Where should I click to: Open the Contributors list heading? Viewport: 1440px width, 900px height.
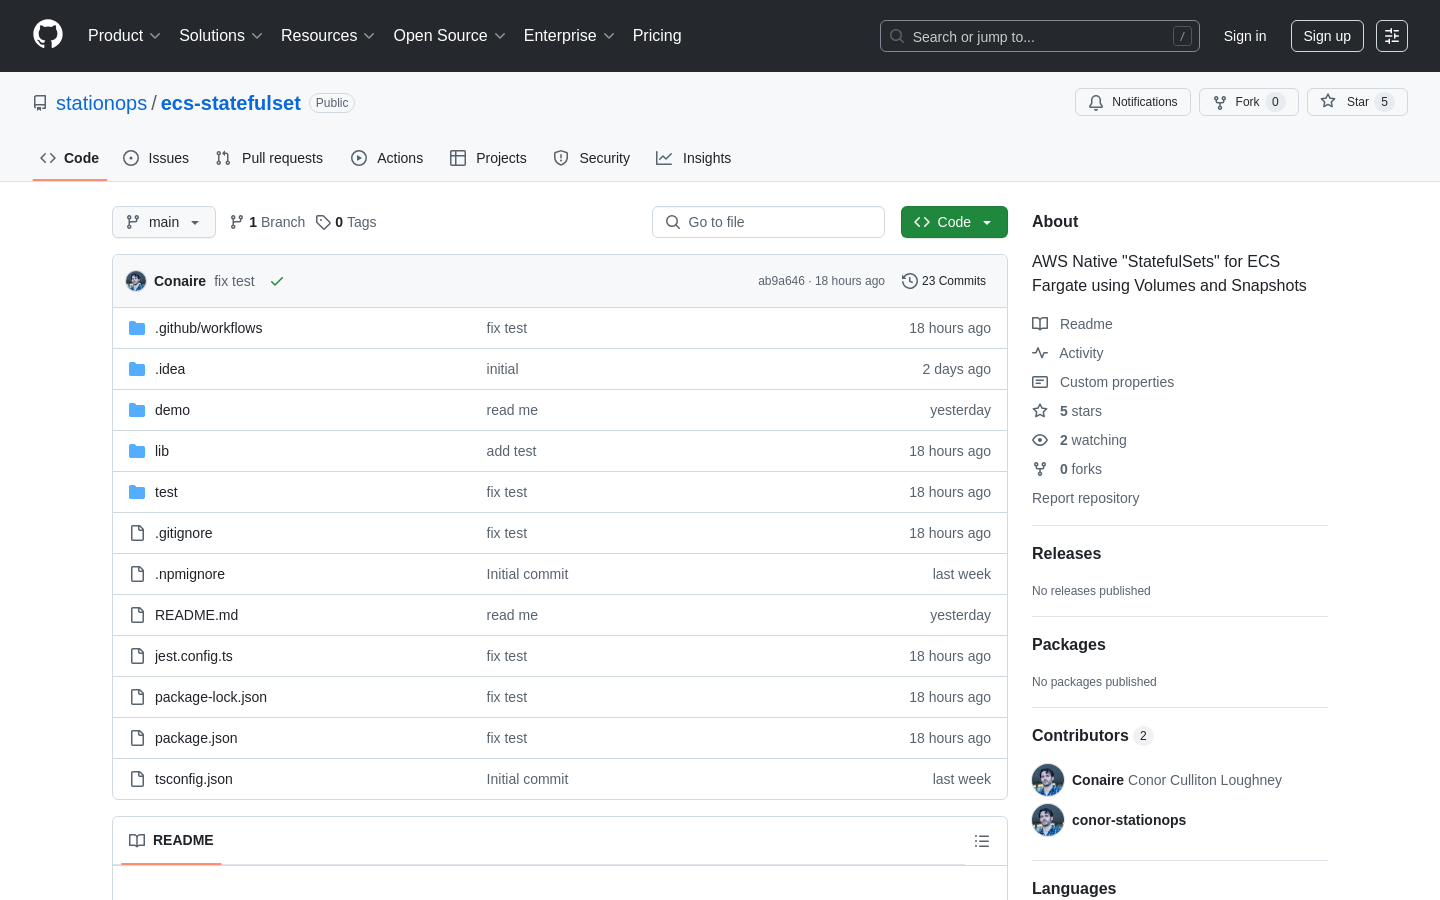(1092, 735)
